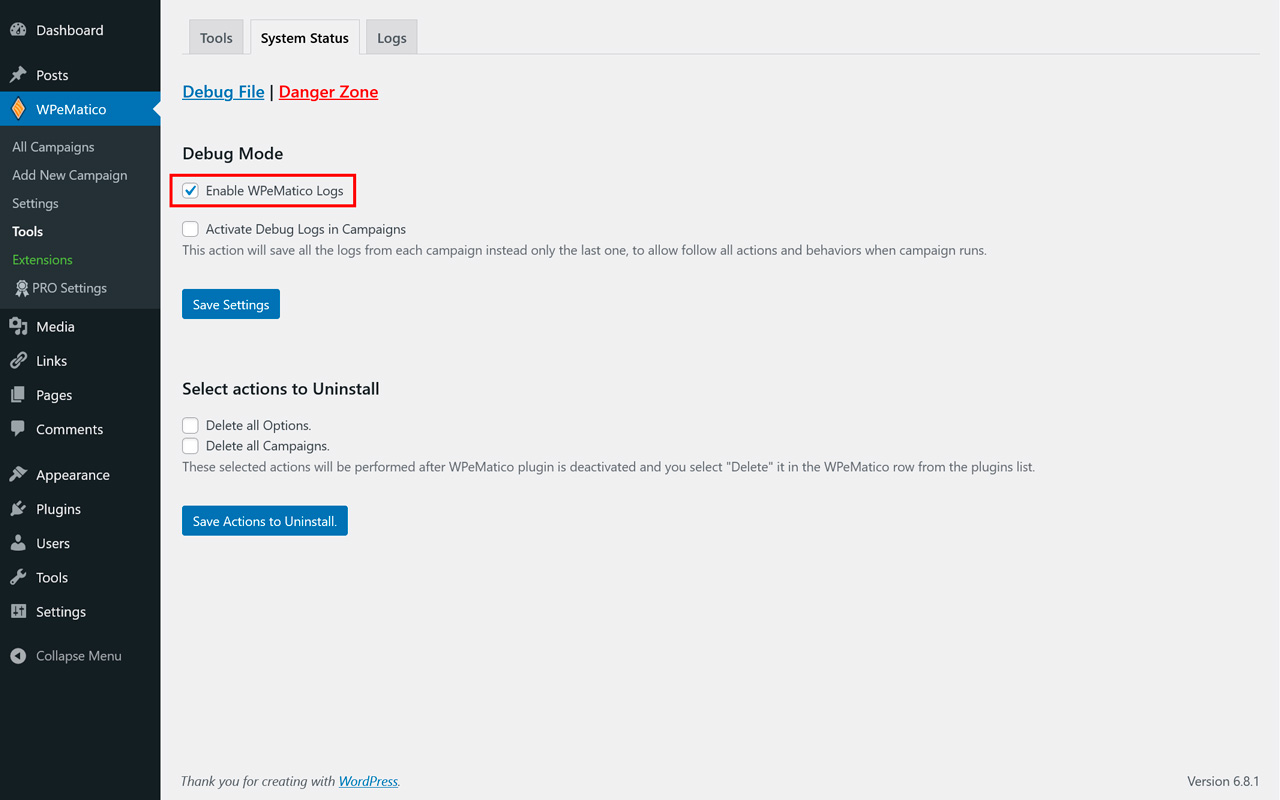Follow the WordPress footer link
Image resolution: width=1280 pixels, height=800 pixels.
click(x=368, y=781)
